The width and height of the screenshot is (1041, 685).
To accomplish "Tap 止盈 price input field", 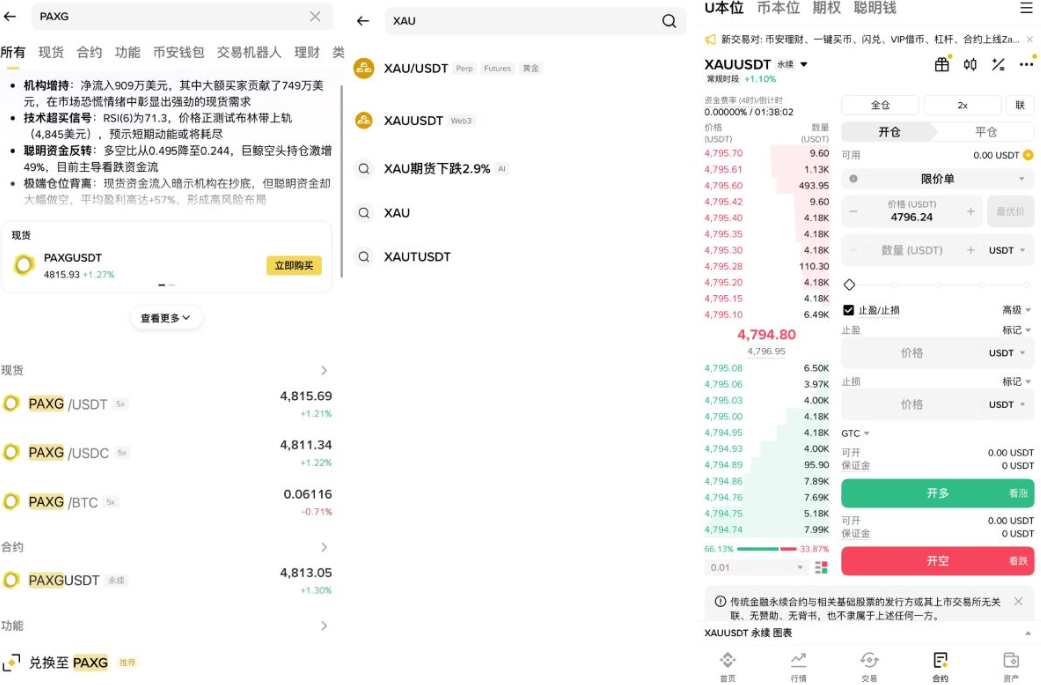I will [x=937, y=353].
